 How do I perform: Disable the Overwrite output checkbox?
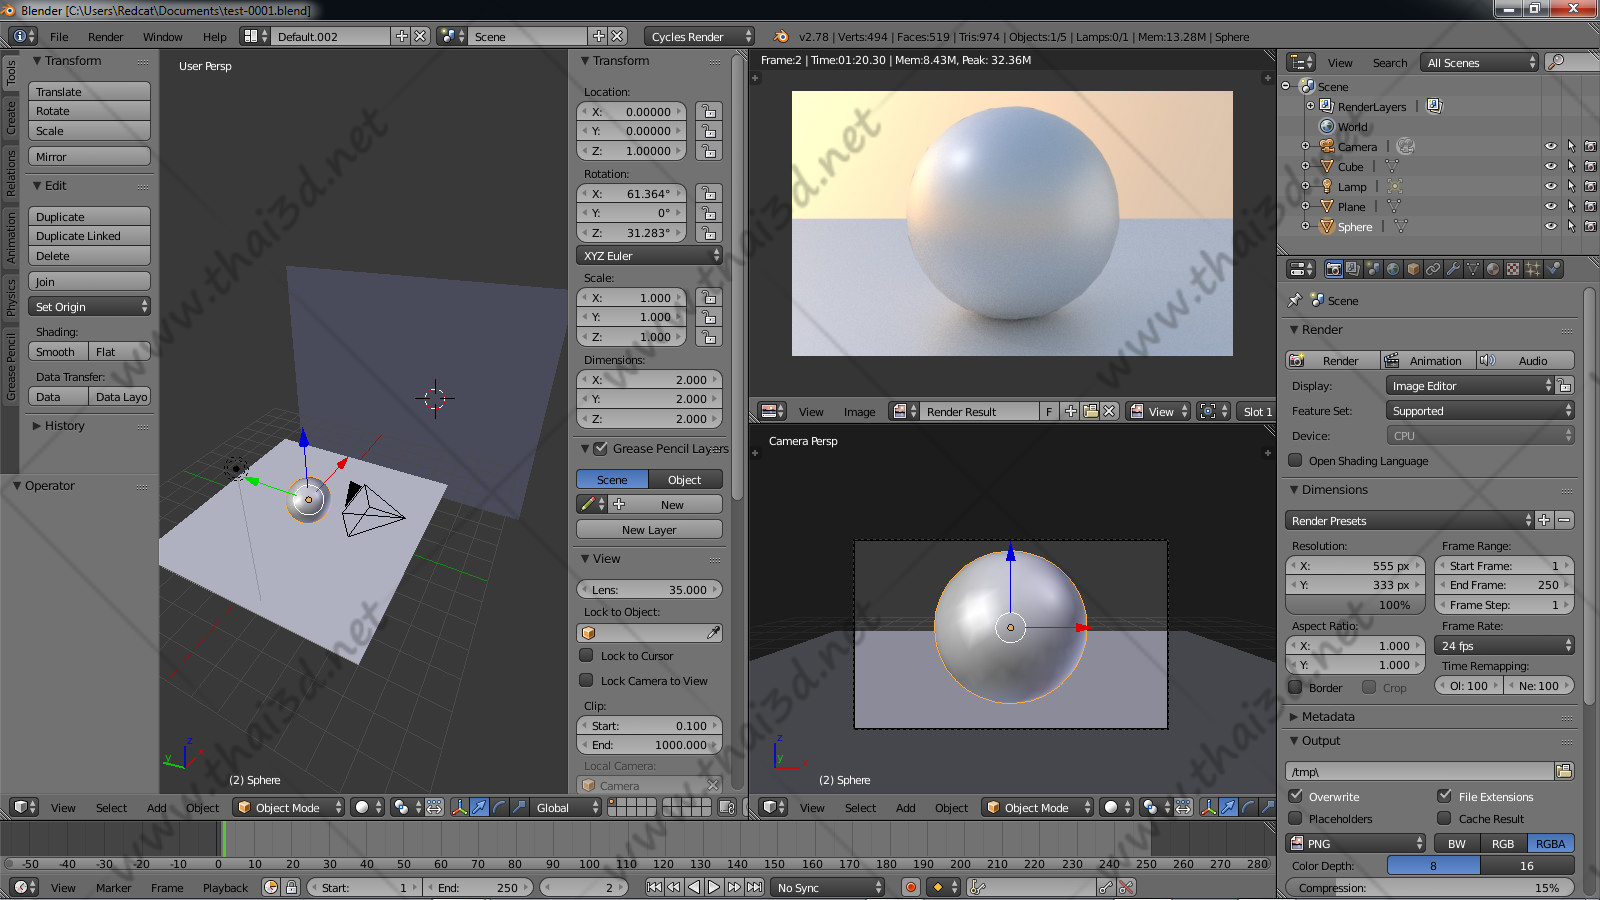coord(1296,797)
